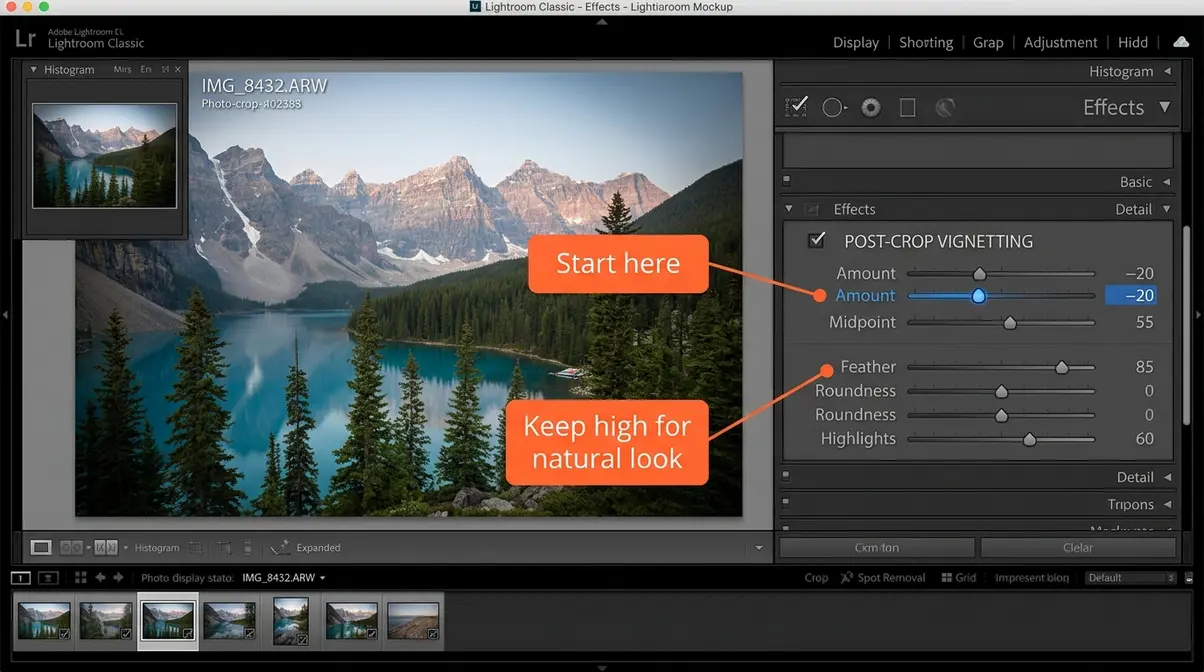Viewport: 1204px width, 672px height.
Task: Click the Midpoint slider handle
Action: (1010, 323)
